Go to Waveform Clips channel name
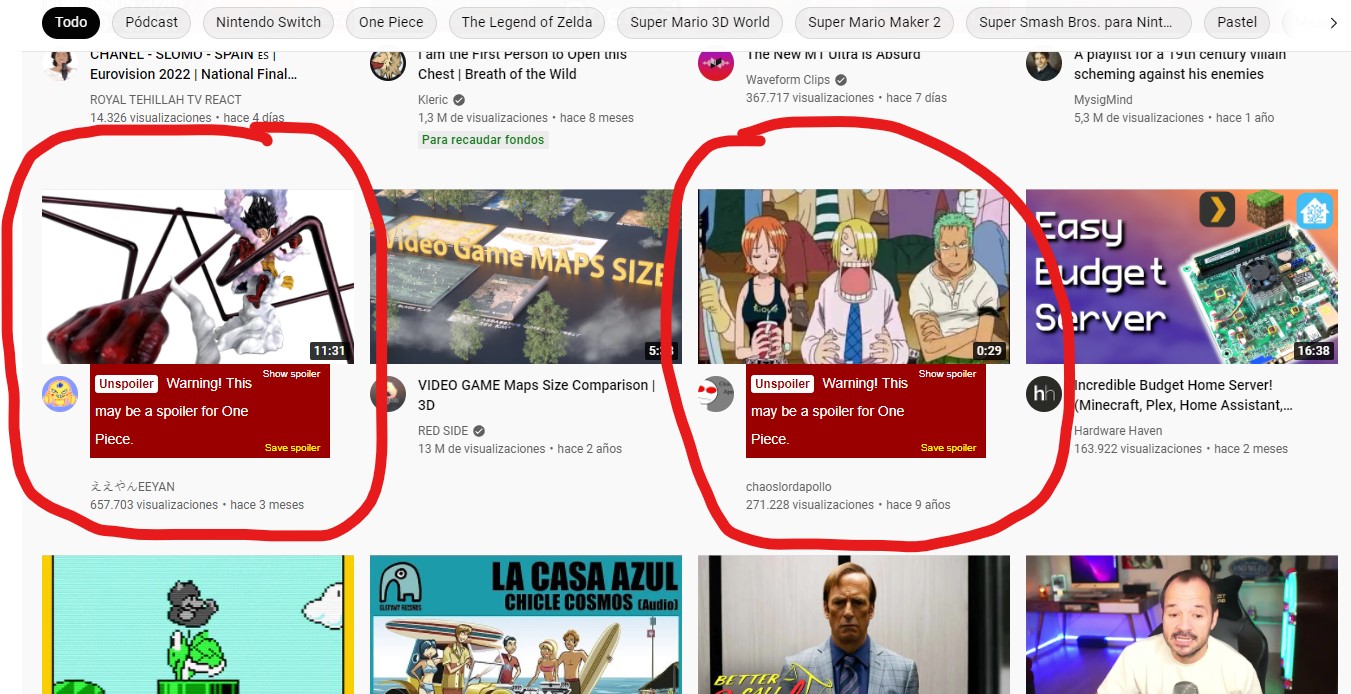The height and width of the screenshot is (694, 1351). [x=788, y=80]
